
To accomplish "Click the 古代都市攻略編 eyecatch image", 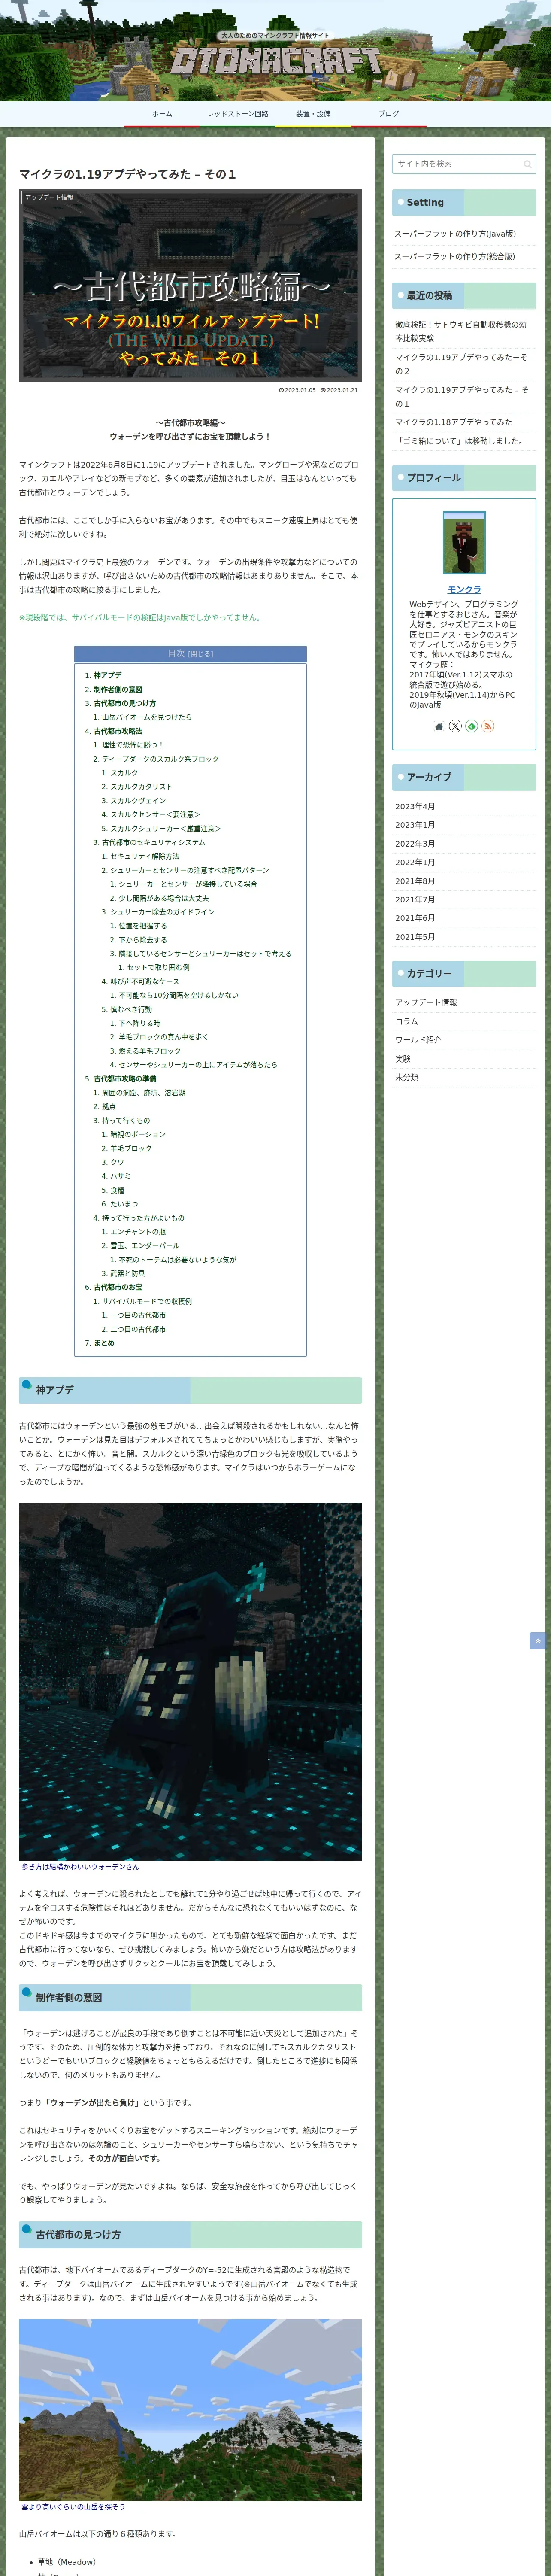I will point(190,286).
